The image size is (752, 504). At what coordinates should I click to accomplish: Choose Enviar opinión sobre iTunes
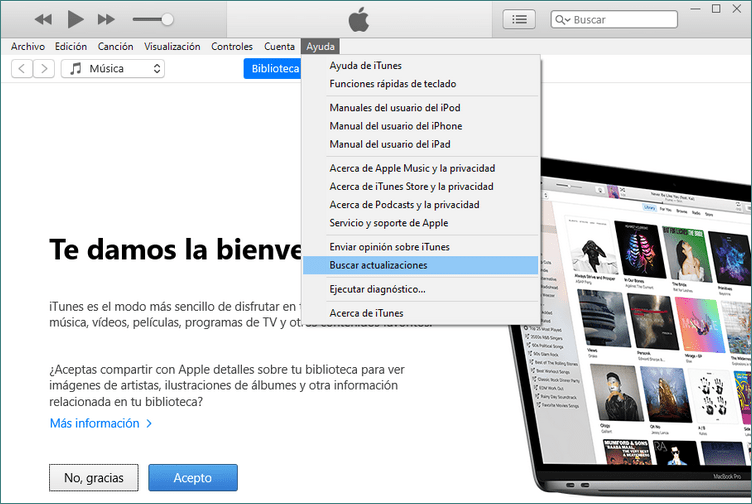click(x=421, y=247)
